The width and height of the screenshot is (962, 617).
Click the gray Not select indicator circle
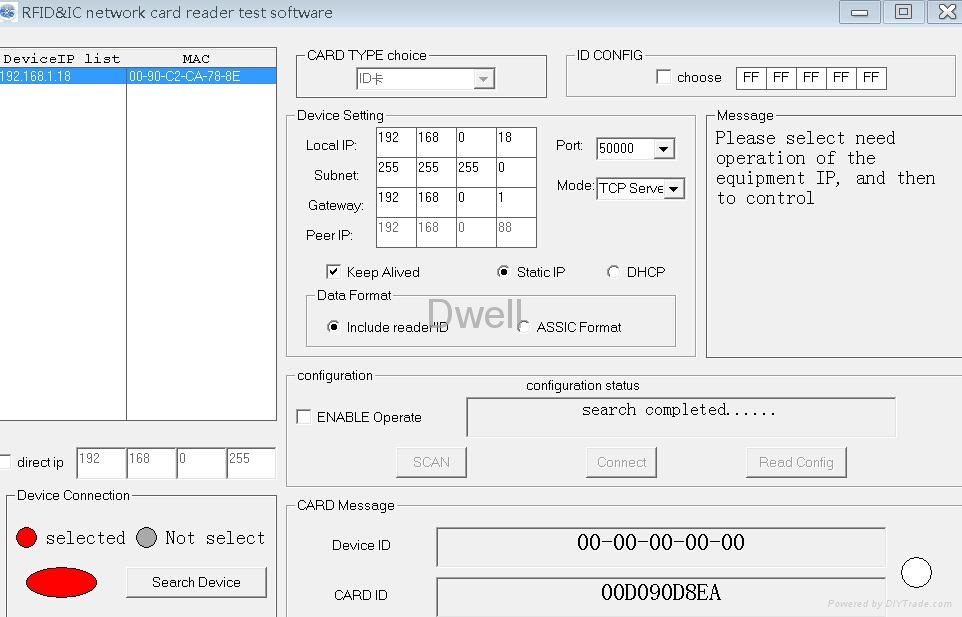coord(146,537)
